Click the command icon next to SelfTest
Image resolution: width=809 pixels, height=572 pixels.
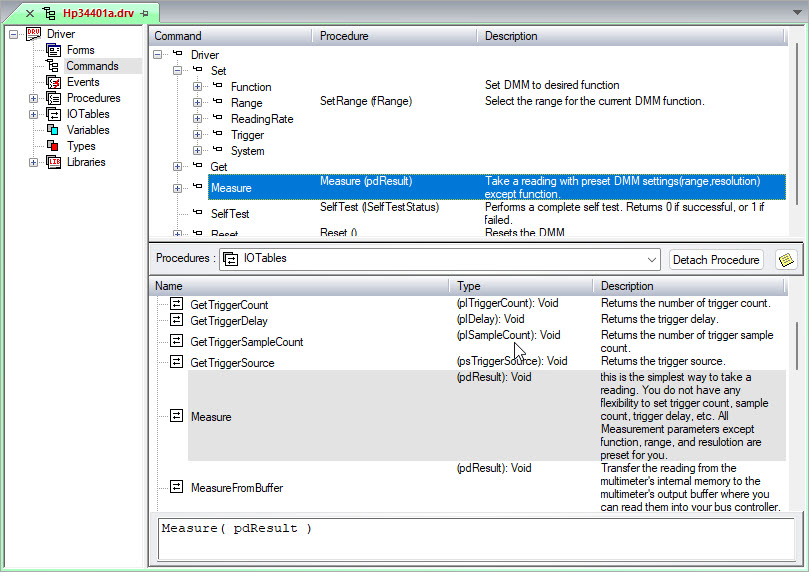tap(198, 211)
